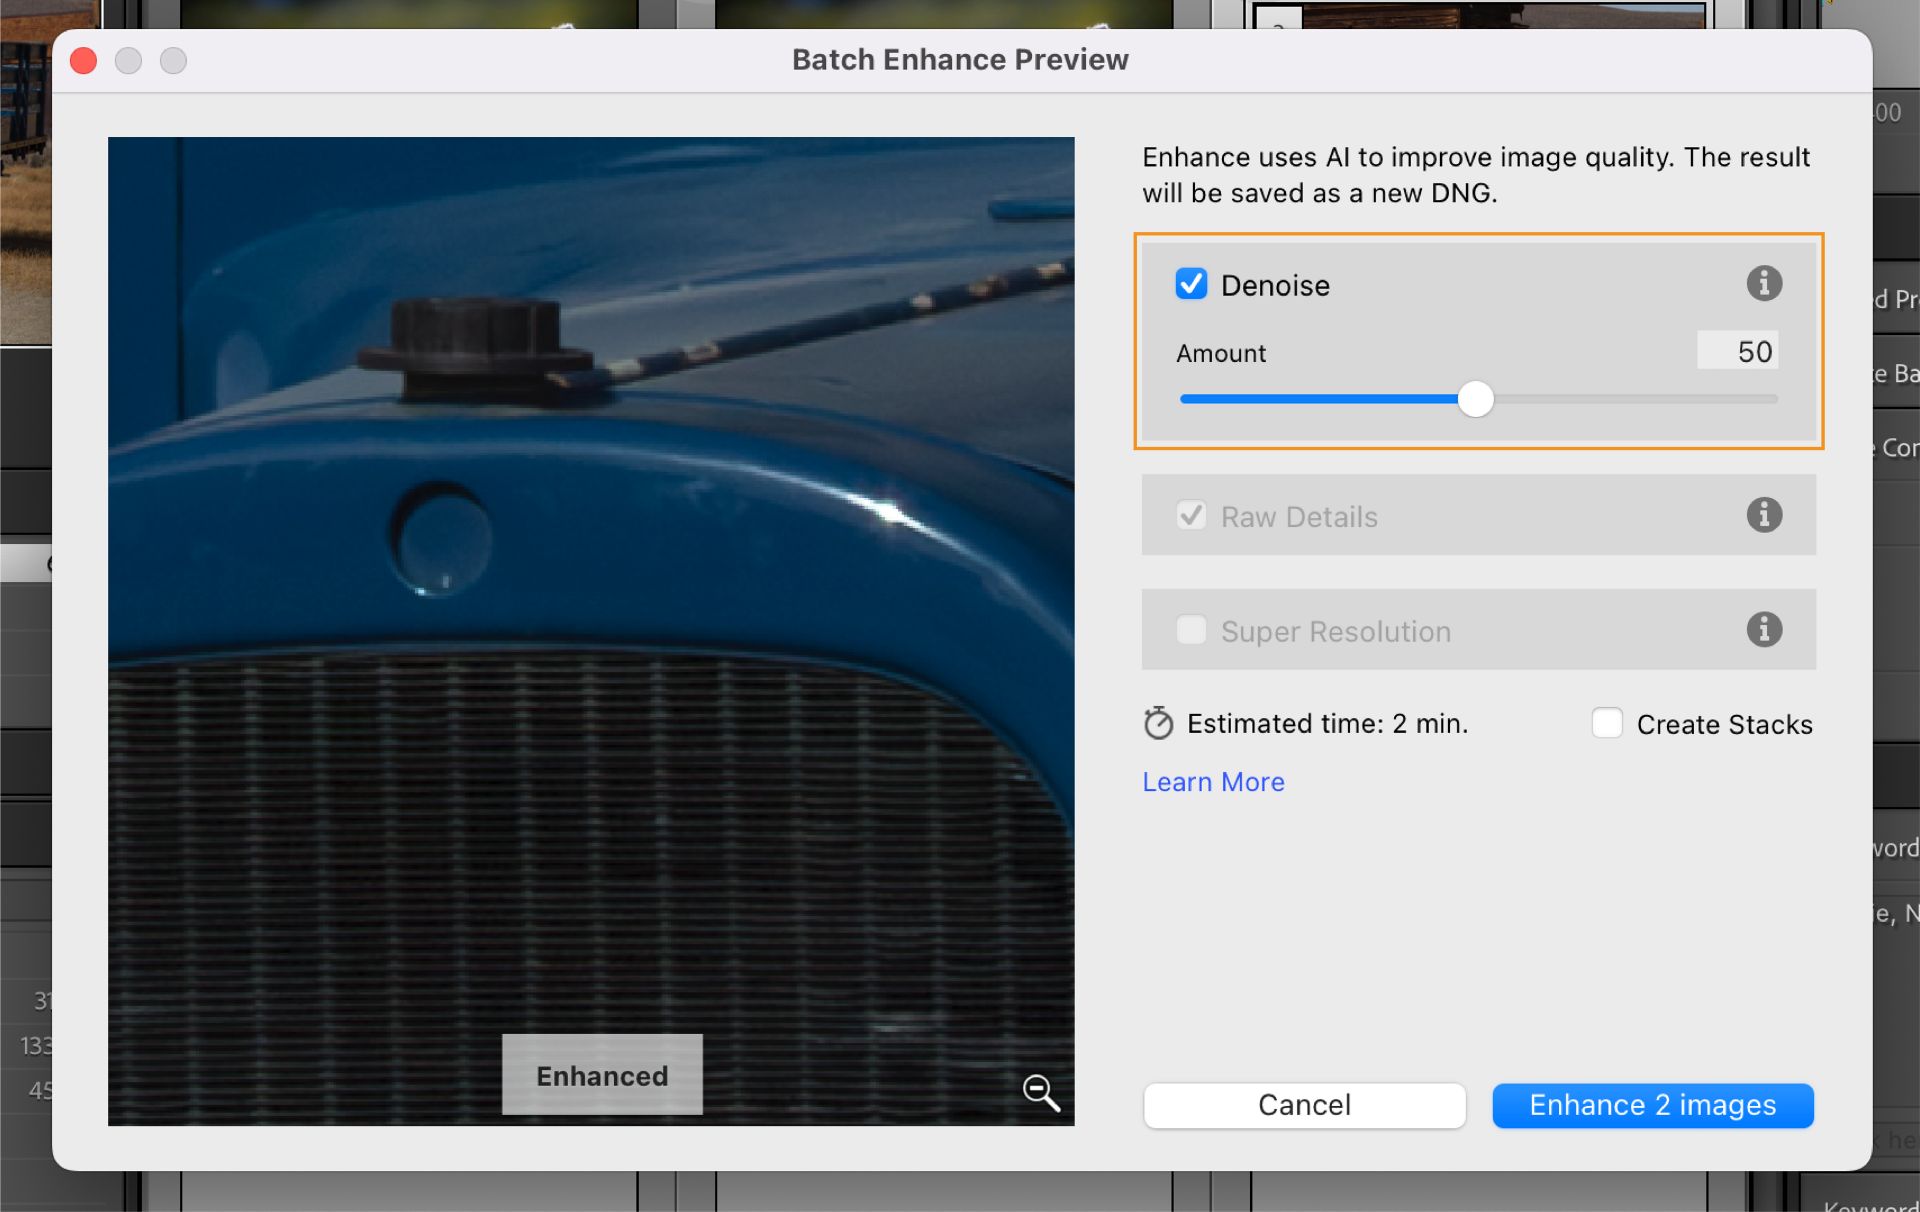Click the Enhanced preview badge

pos(601,1075)
